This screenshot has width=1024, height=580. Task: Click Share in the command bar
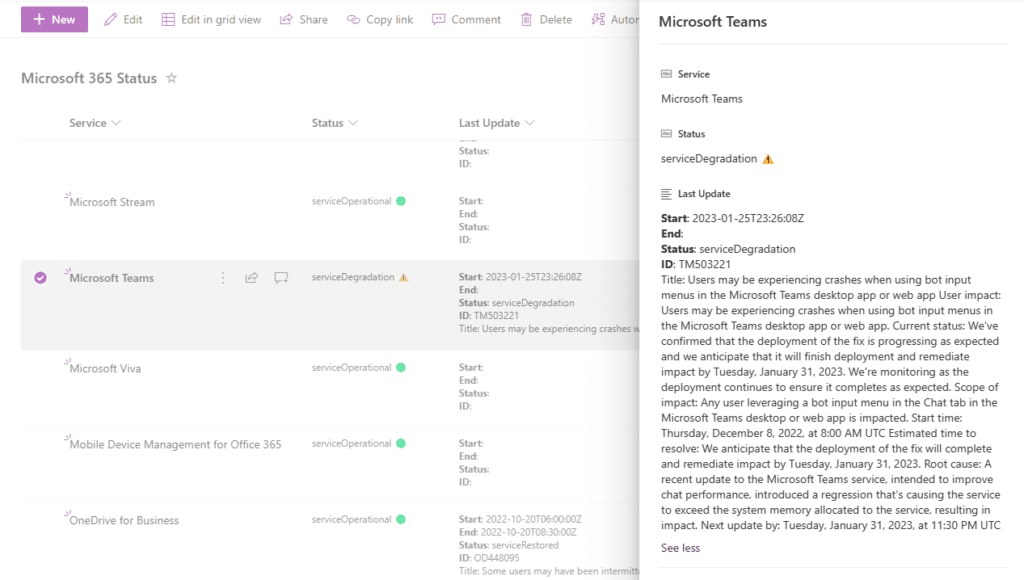coord(303,19)
